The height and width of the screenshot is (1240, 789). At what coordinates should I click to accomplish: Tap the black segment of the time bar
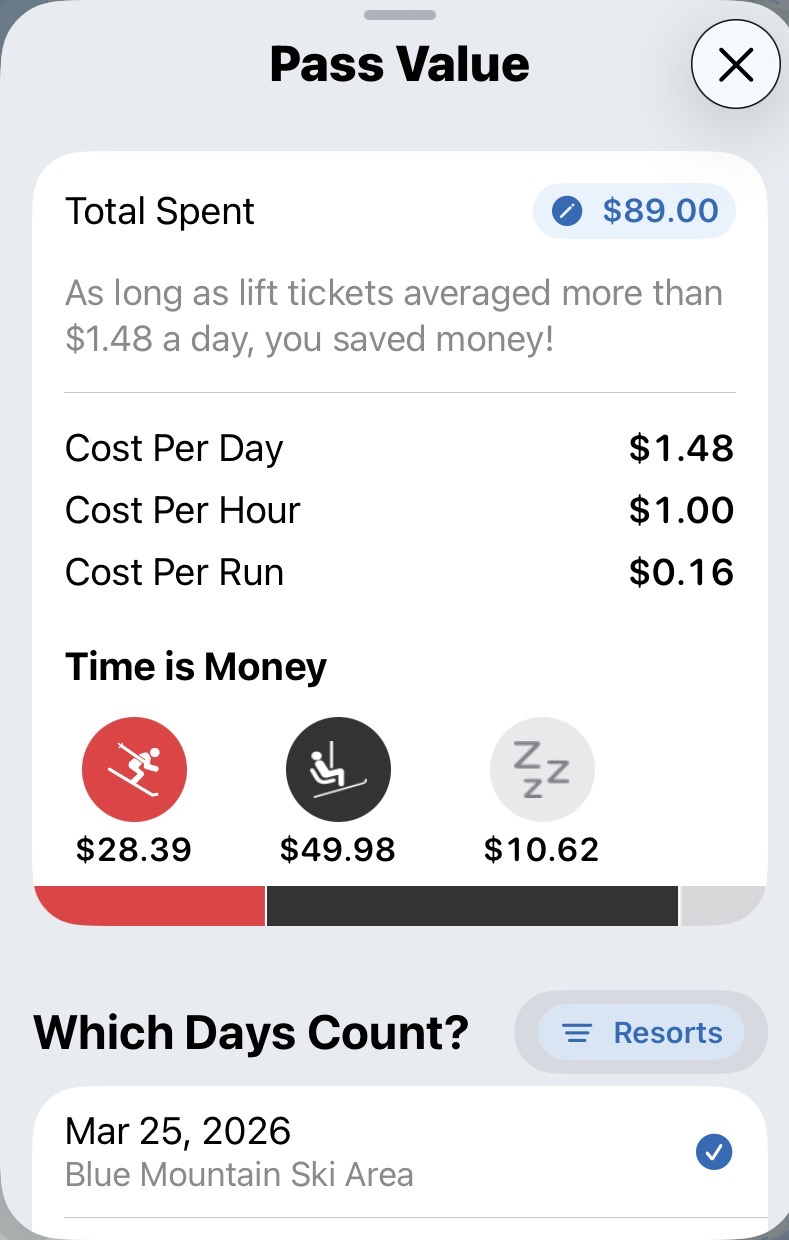pyautogui.click(x=472, y=905)
